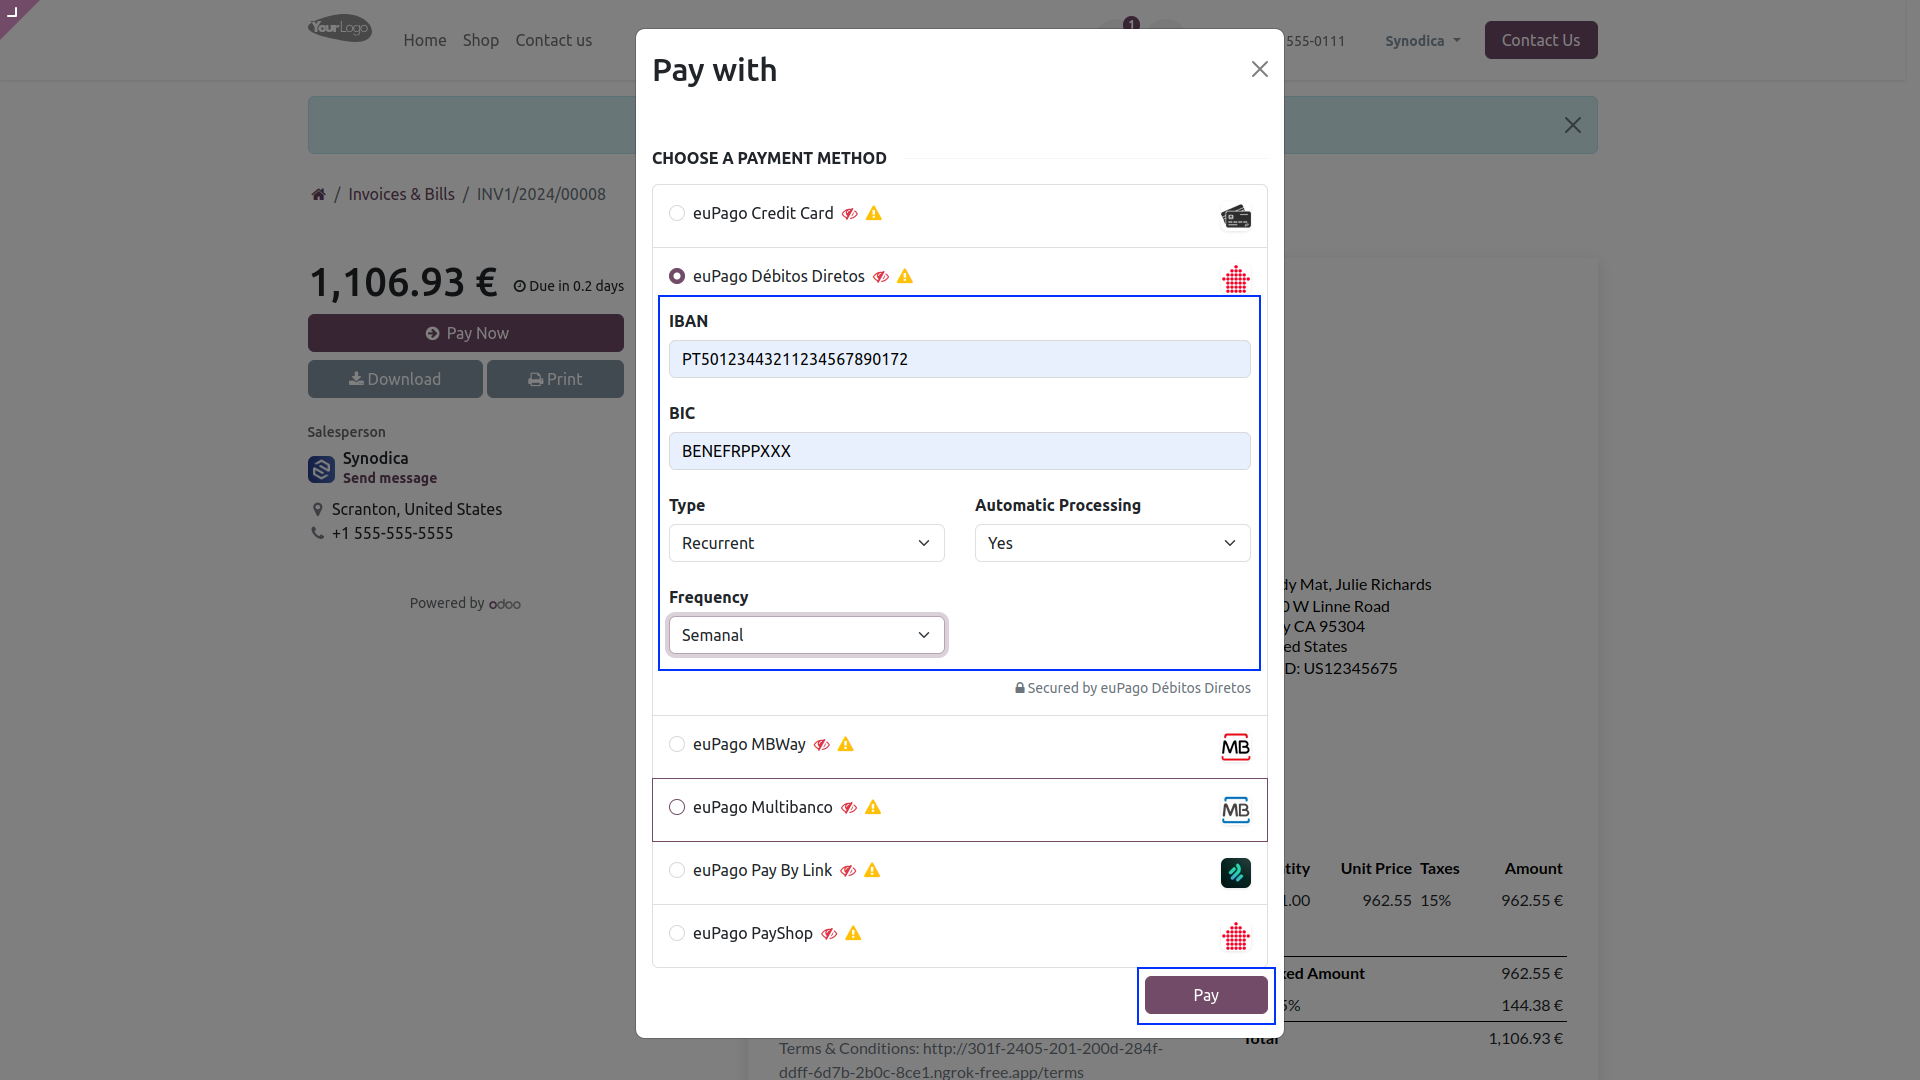The width and height of the screenshot is (1920, 1080).
Task: Open the Automatic Processing dropdown
Action: pyautogui.click(x=1113, y=543)
